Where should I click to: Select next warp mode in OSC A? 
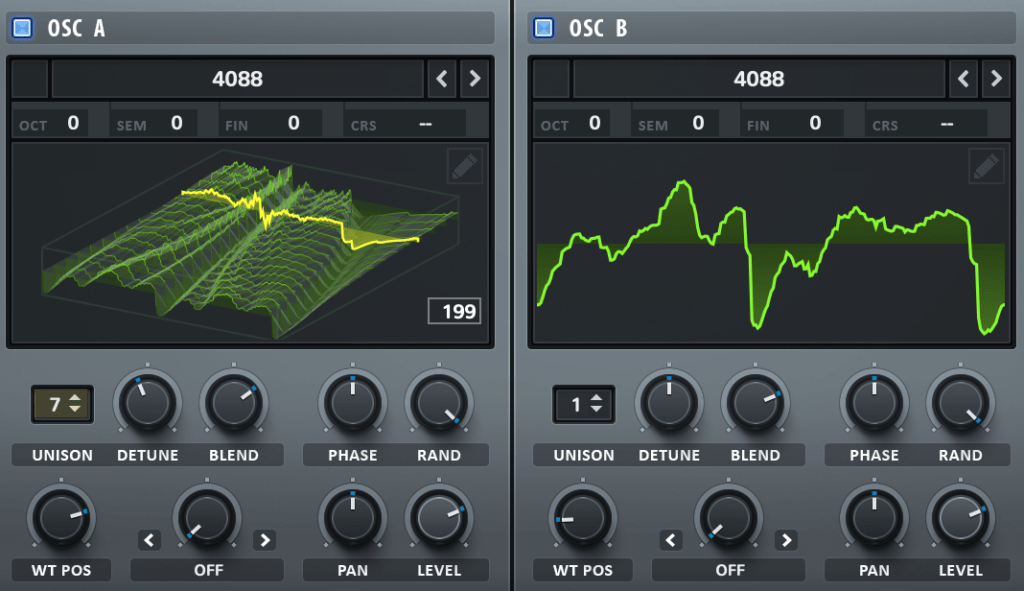(264, 540)
